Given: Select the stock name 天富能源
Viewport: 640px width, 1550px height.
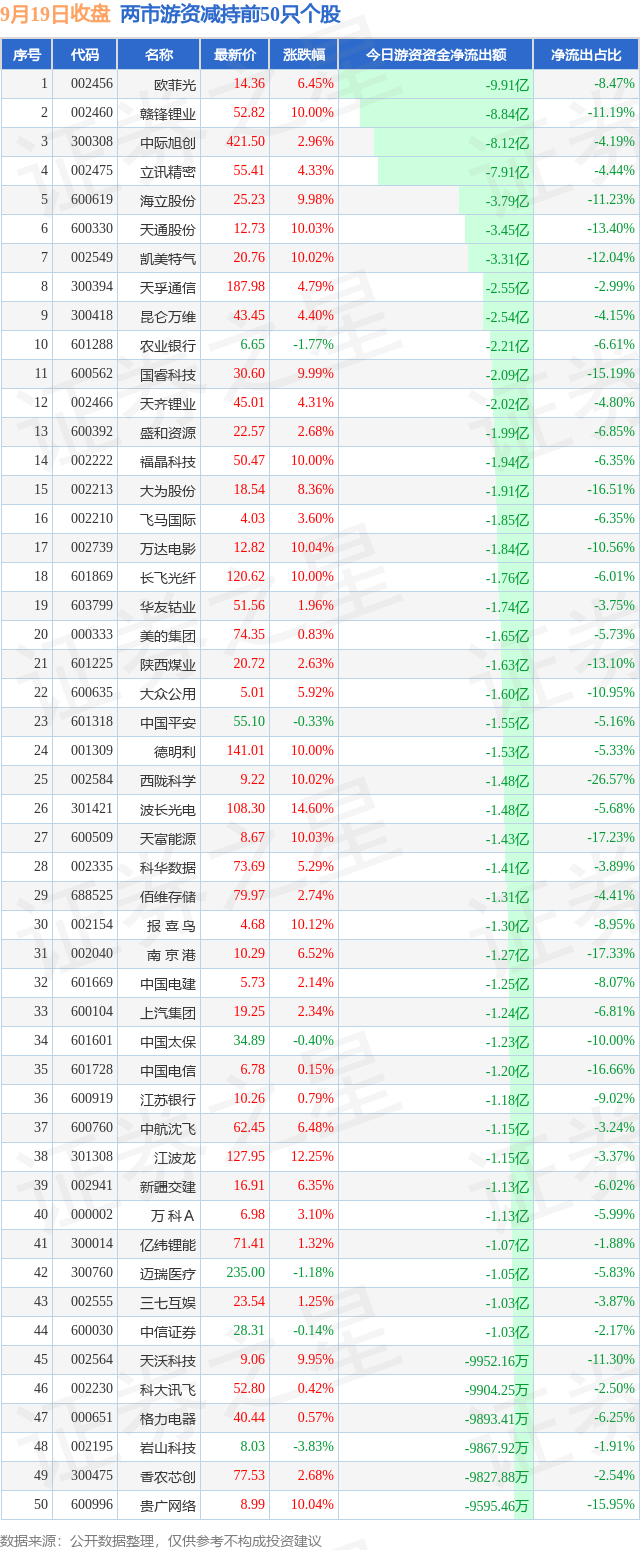Looking at the screenshot, I should [168, 838].
